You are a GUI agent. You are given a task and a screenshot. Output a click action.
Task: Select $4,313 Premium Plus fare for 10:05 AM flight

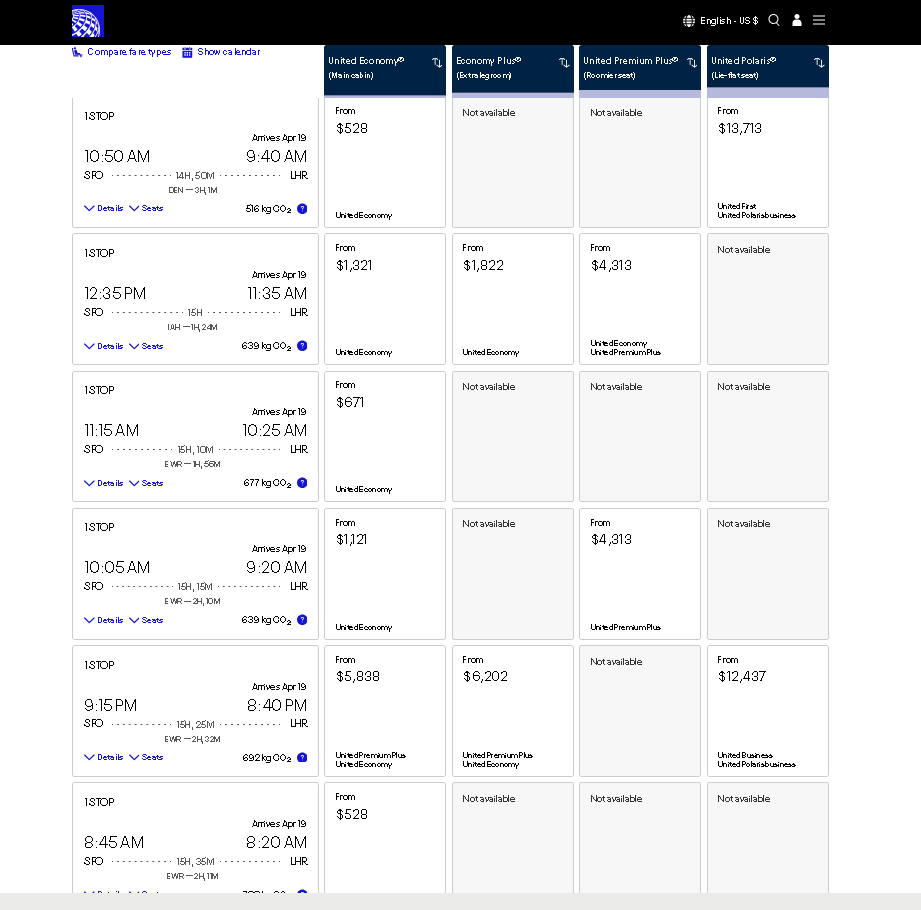pos(640,574)
